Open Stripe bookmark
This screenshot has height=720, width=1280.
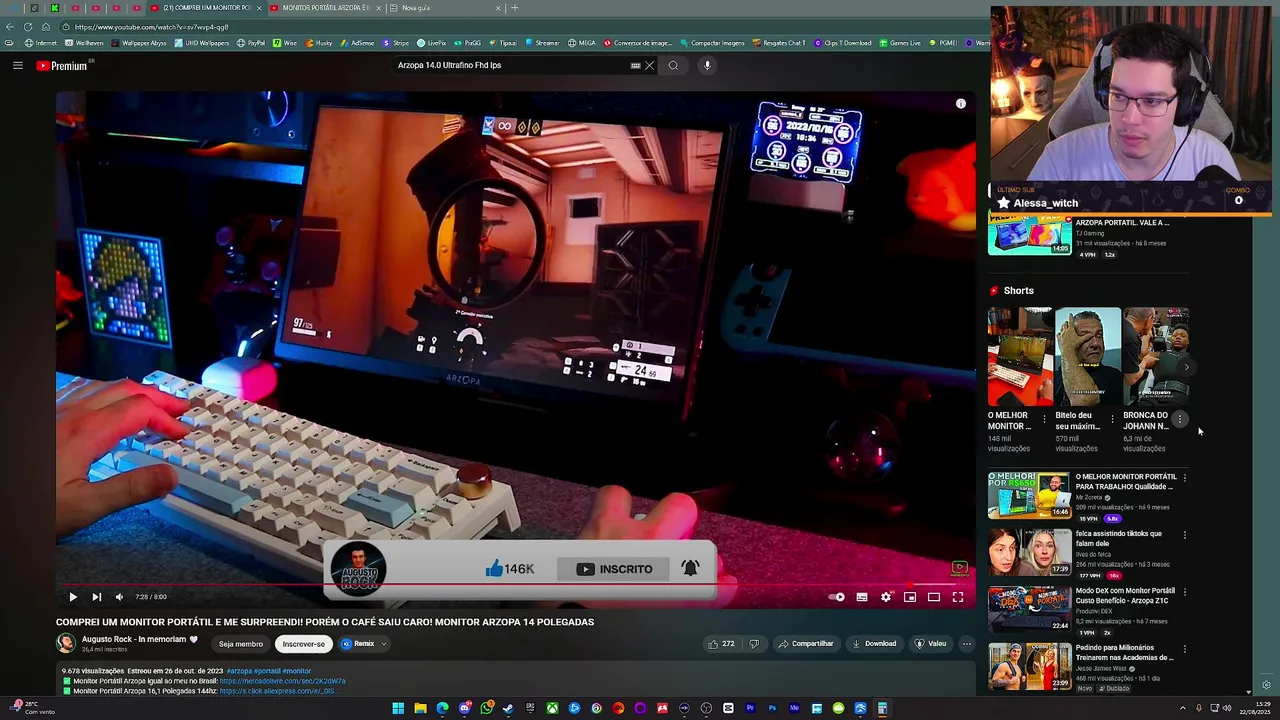tap(396, 43)
